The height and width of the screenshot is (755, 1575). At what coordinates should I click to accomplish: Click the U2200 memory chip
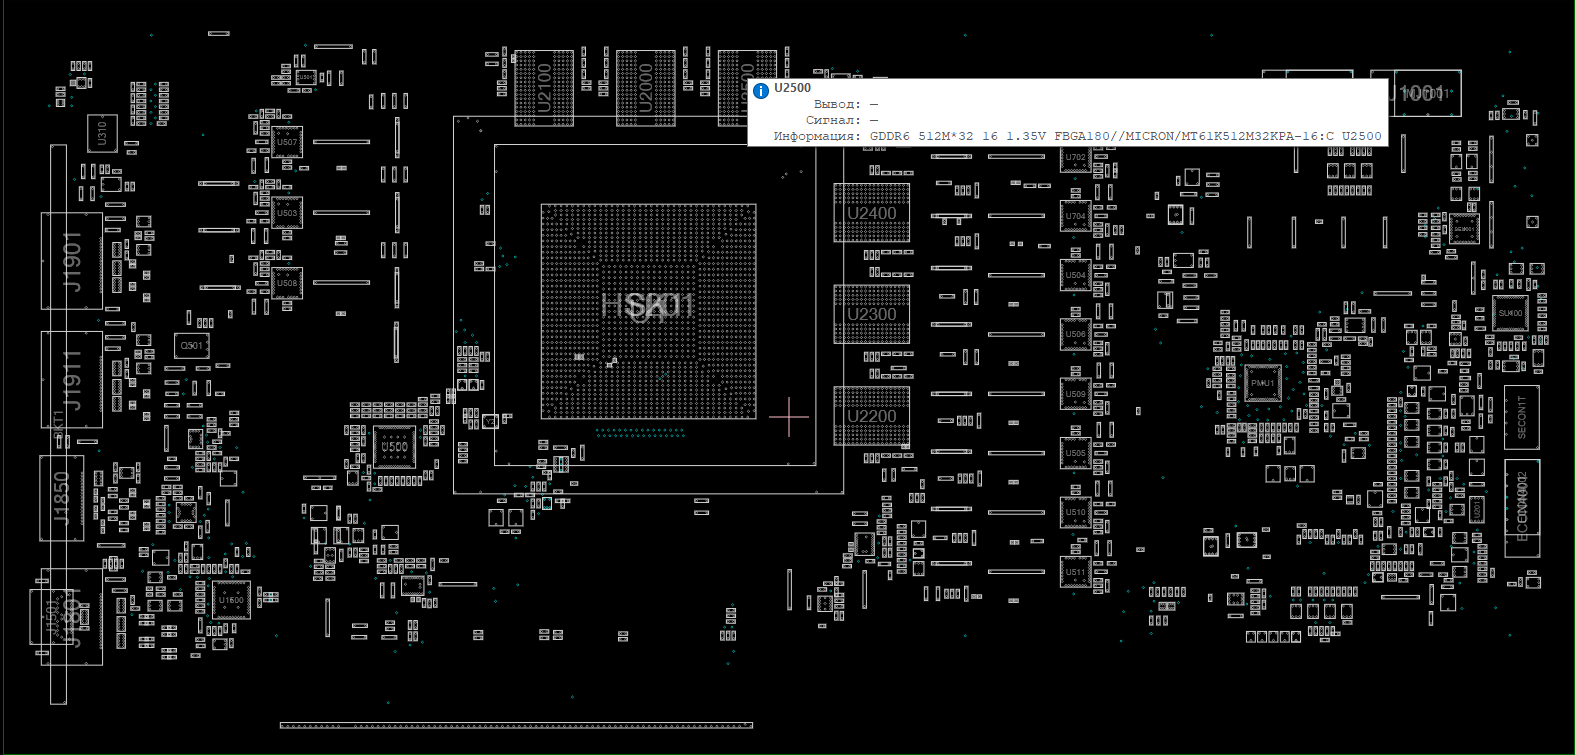pos(872,416)
